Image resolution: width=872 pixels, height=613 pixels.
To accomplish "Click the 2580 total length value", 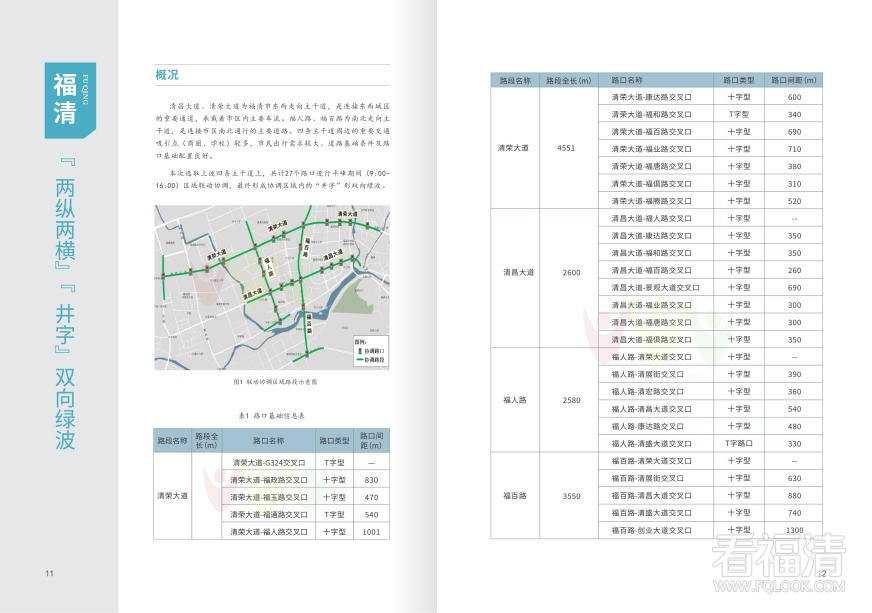I will click(571, 400).
